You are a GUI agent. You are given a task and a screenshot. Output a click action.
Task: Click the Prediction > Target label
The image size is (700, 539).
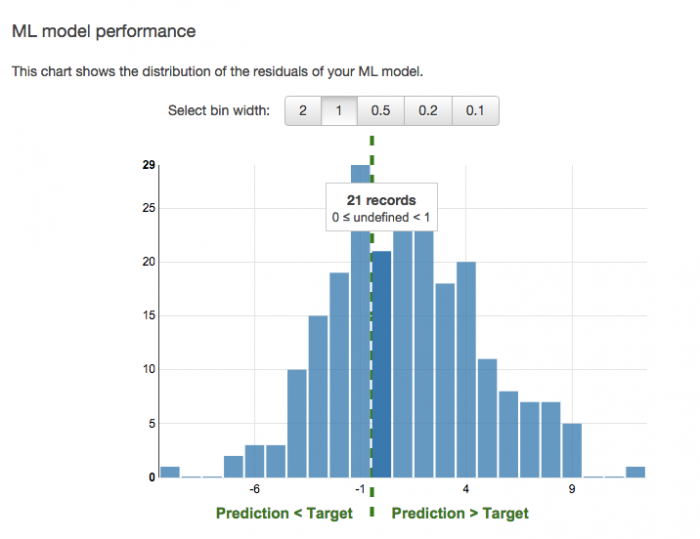click(x=460, y=514)
